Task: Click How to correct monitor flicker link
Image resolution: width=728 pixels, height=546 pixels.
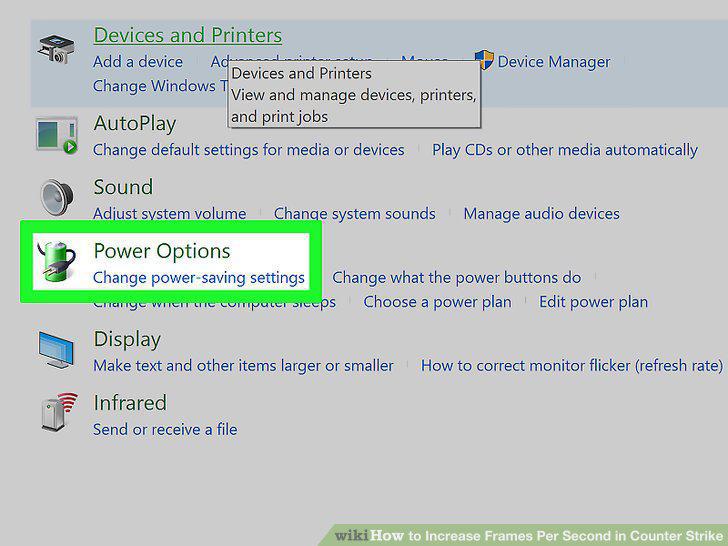Action: coord(572,366)
